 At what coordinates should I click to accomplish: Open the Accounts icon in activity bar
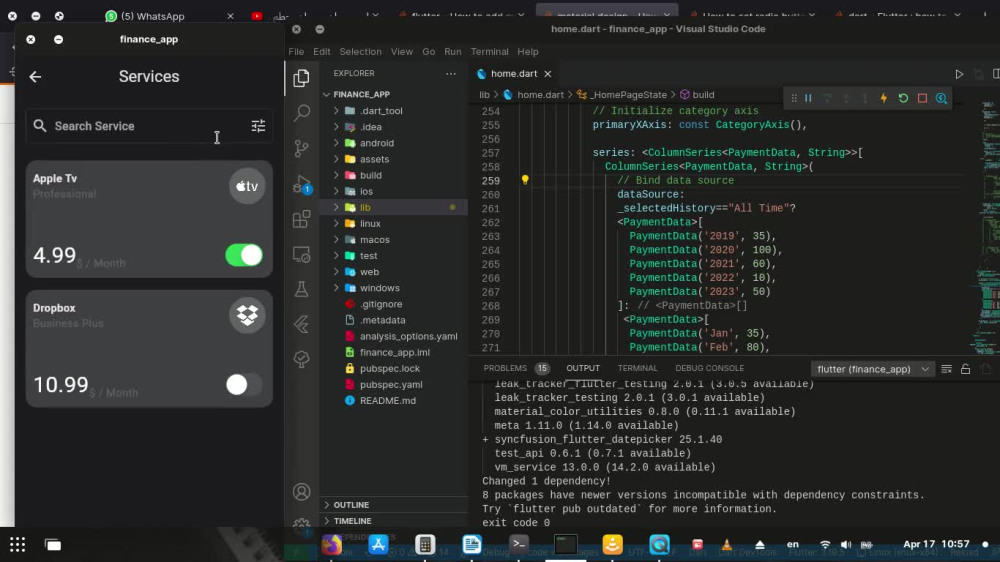(301, 492)
